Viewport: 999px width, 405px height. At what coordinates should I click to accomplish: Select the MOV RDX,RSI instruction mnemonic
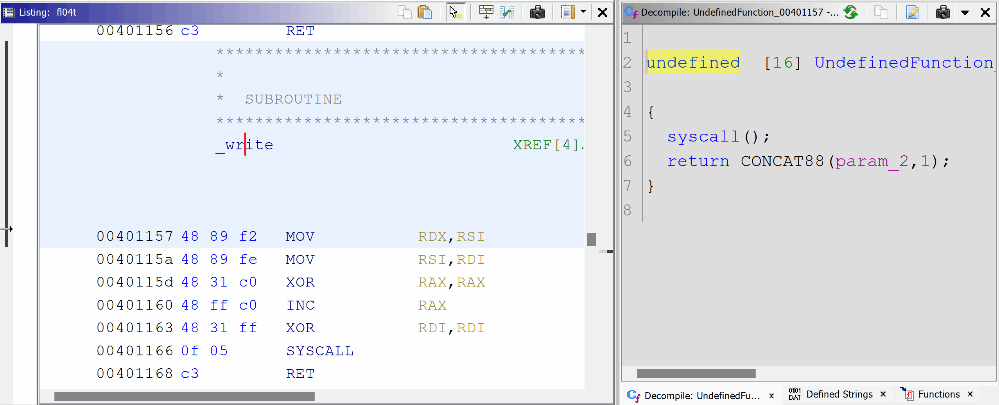point(300,237)
